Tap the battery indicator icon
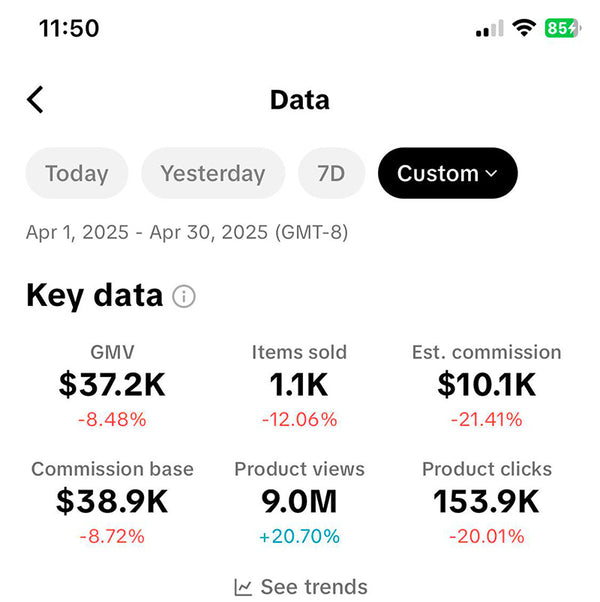 coord(561,29)
